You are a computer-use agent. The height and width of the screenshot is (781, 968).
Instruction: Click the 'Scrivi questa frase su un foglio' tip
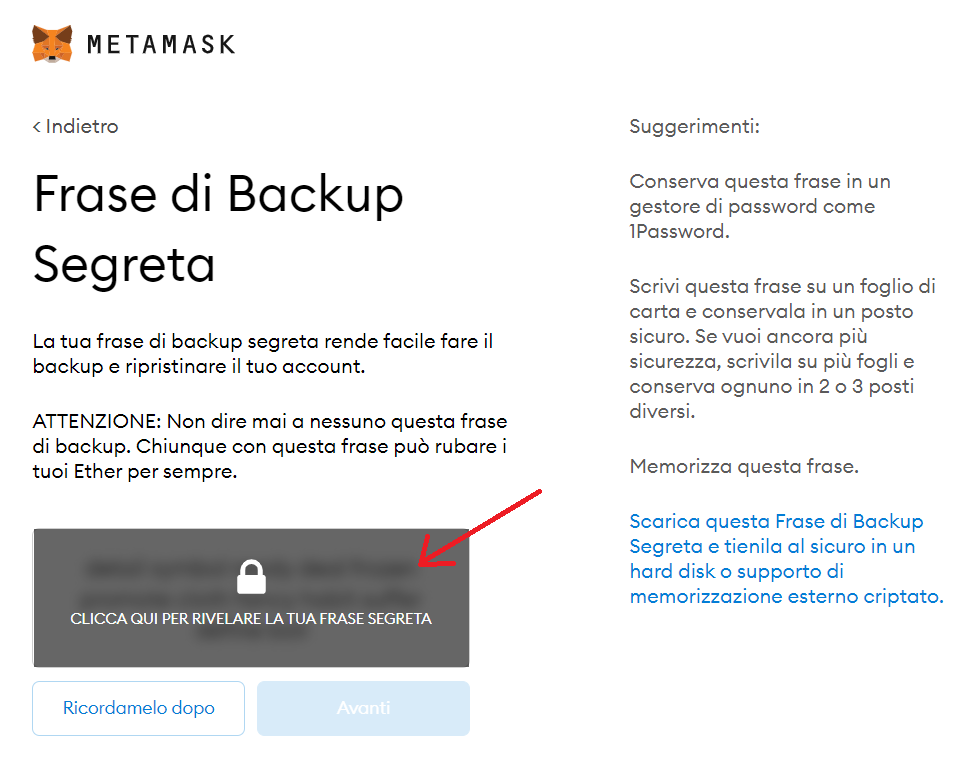[782, 348]
